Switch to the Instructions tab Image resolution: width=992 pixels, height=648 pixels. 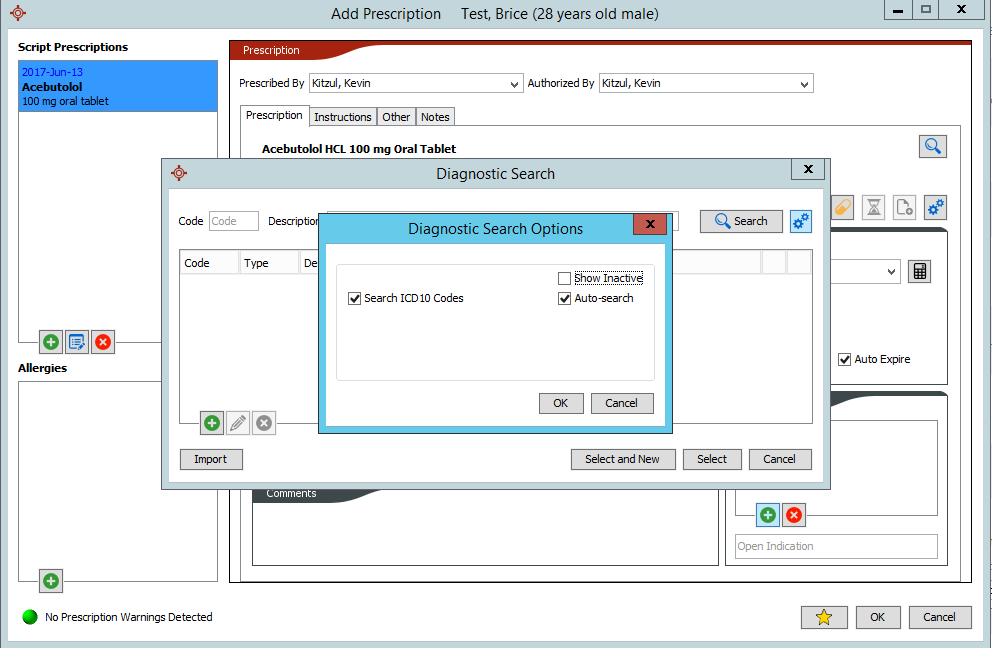[x=342, y=117]
